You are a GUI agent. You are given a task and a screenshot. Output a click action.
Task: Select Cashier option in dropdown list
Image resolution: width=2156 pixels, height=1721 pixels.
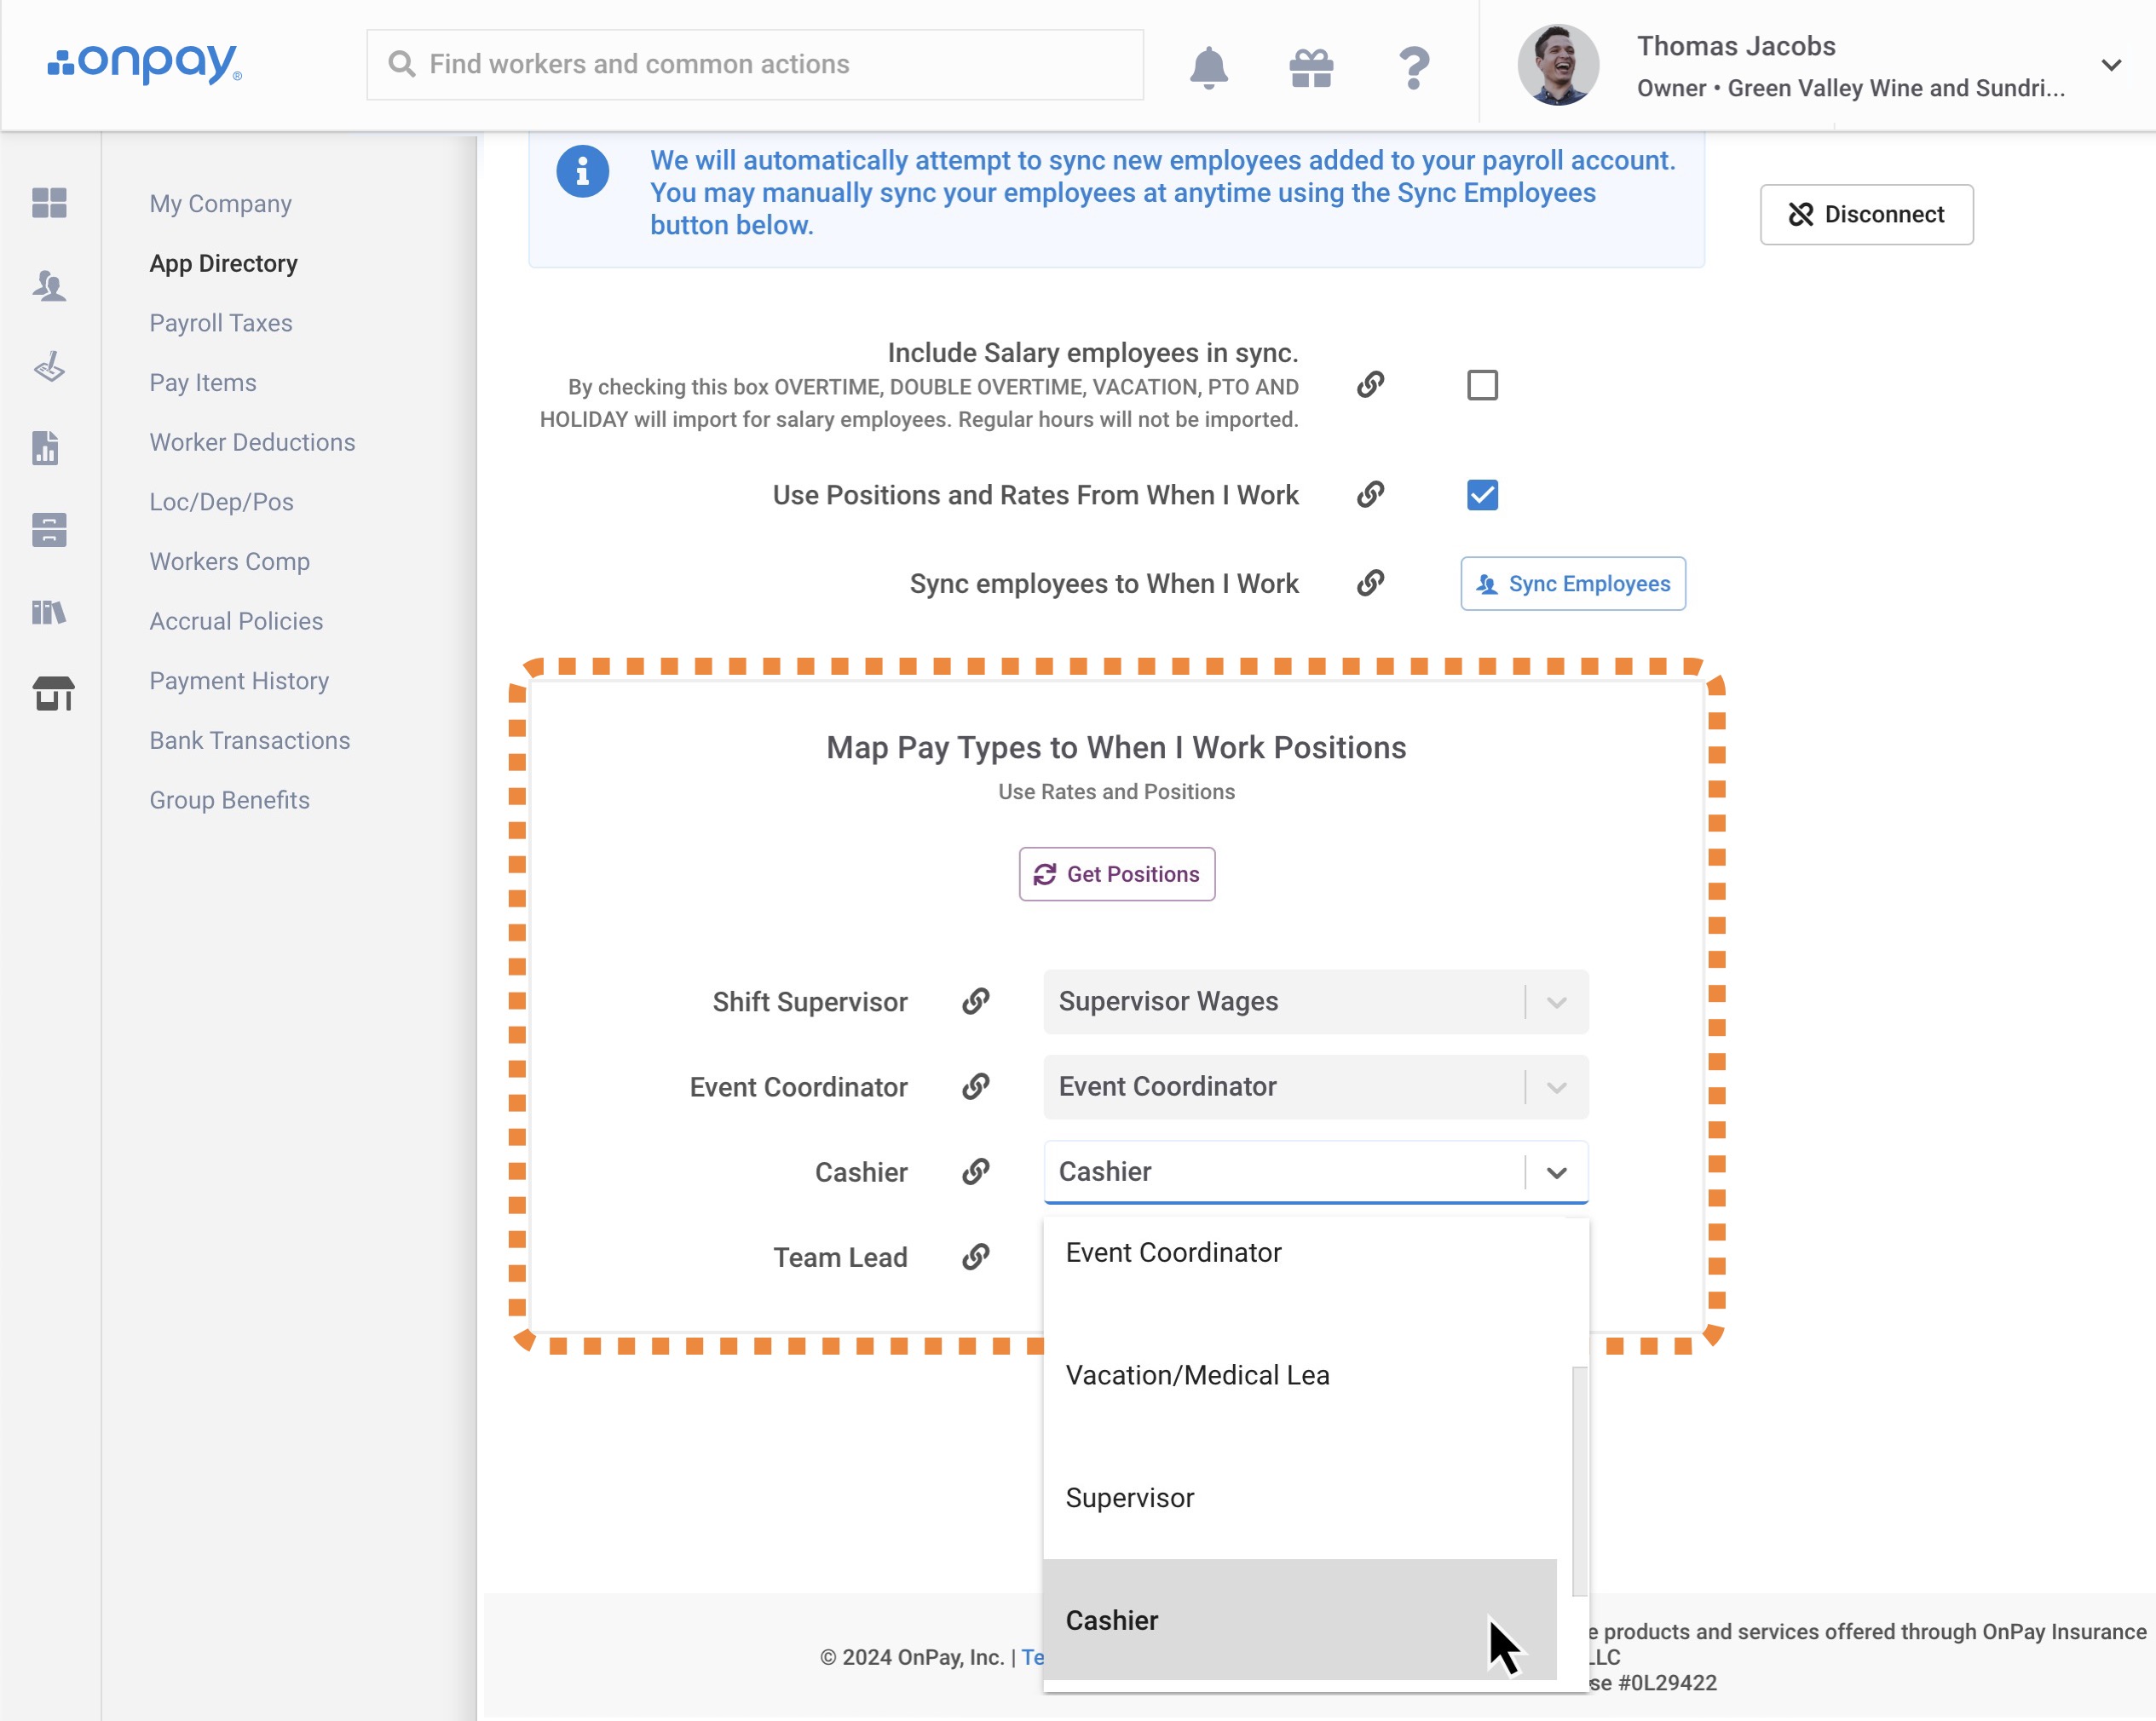1300,1620
